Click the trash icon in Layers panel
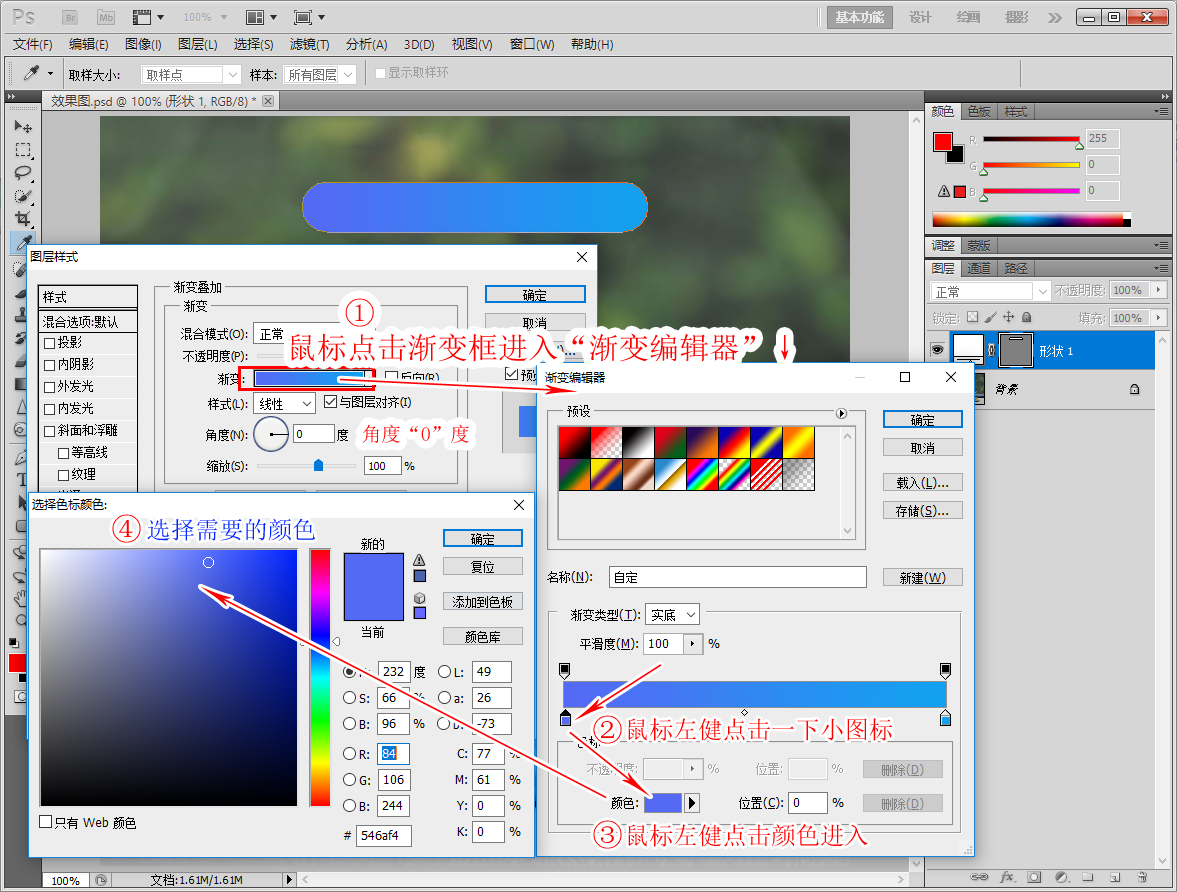 click(x=1141, y=877)
